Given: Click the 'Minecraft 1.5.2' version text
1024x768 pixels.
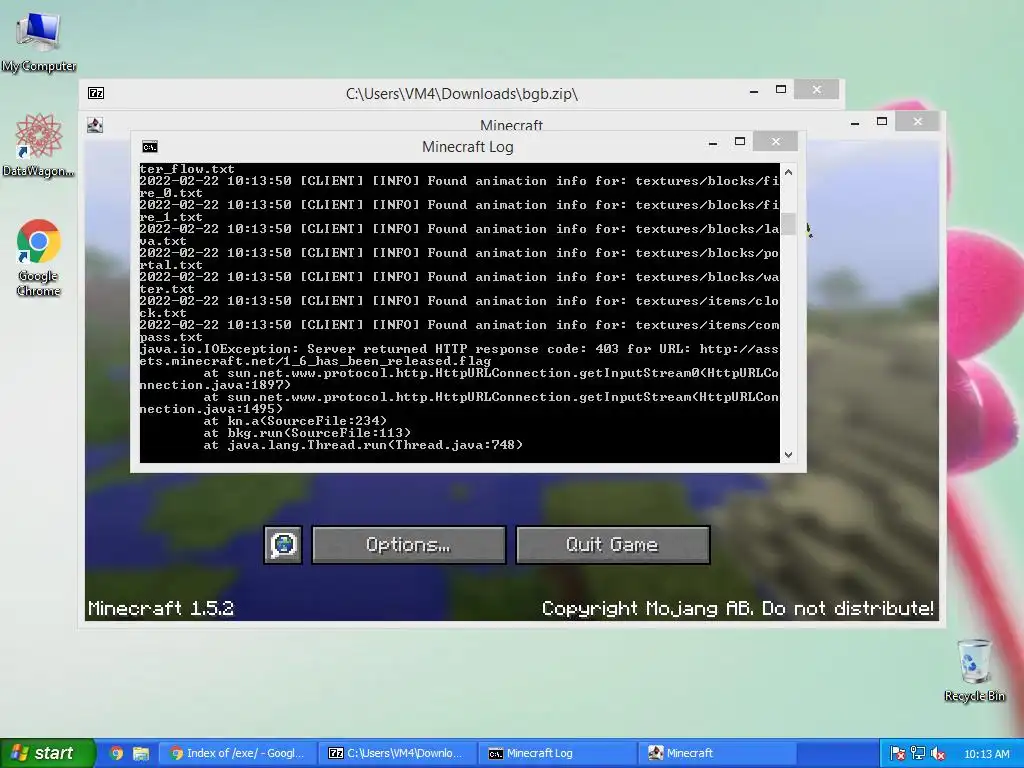Looking at the screenshot, I should (x=161, y=608).
